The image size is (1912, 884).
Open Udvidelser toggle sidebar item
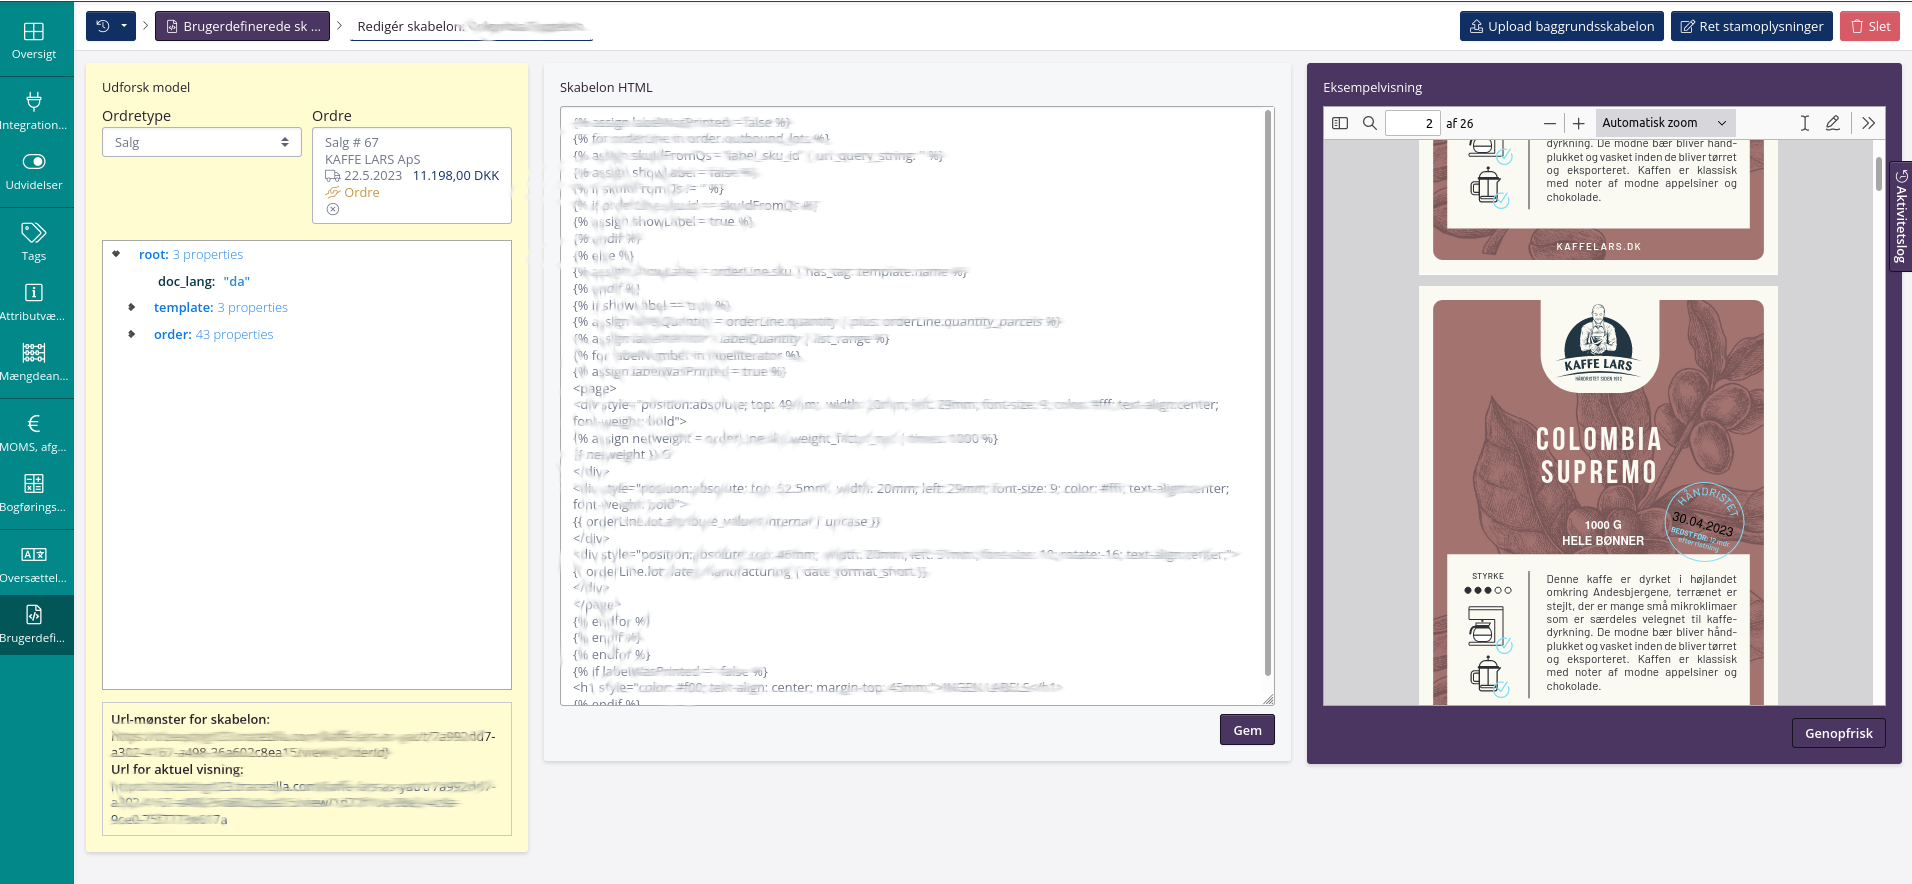pyautogui.click(x=34, y=171)
